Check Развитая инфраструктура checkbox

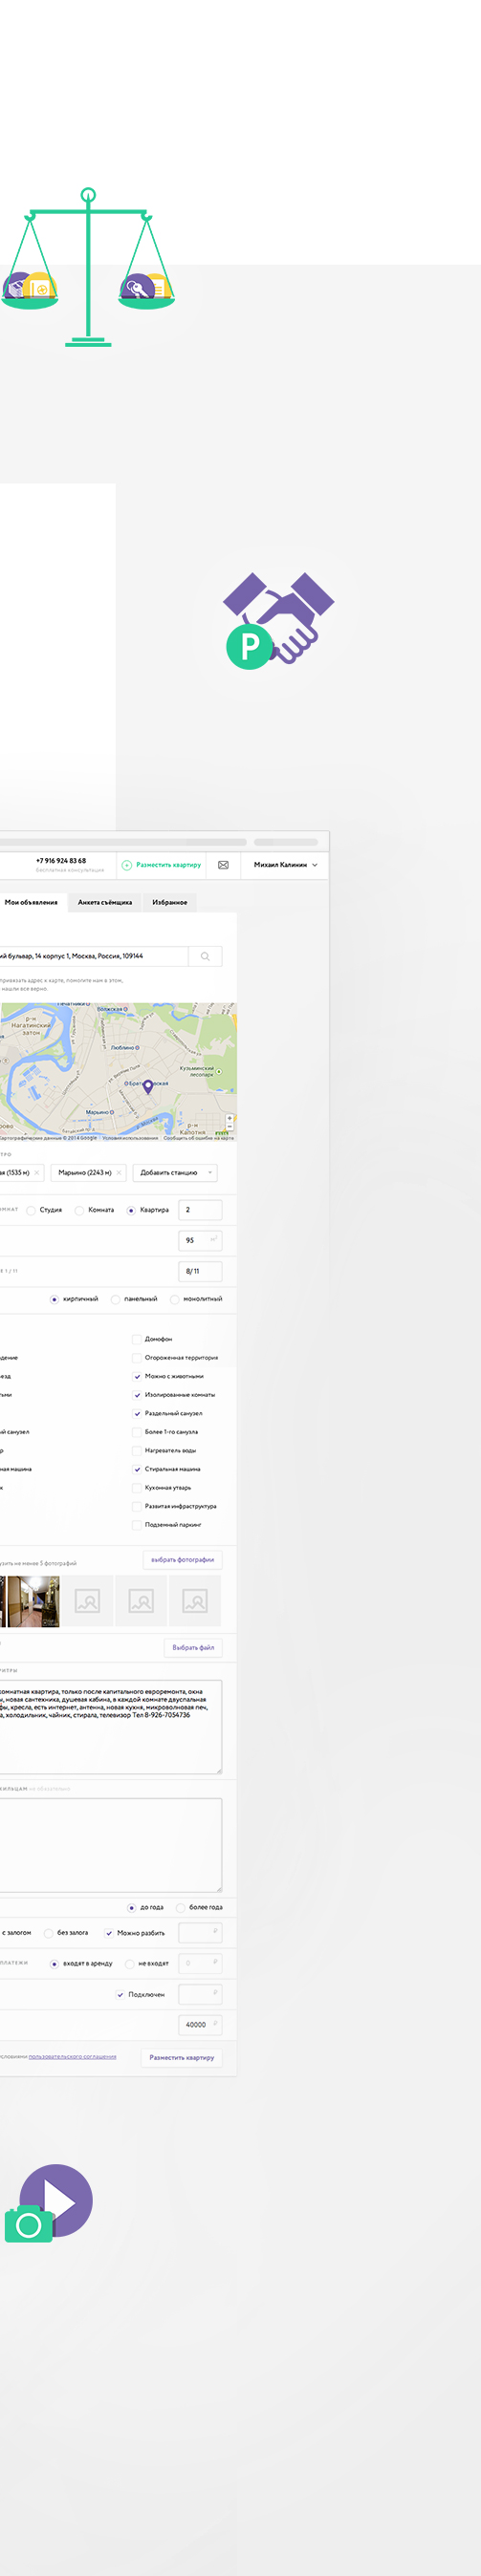pyautogui.click(x=137, y=1507)
